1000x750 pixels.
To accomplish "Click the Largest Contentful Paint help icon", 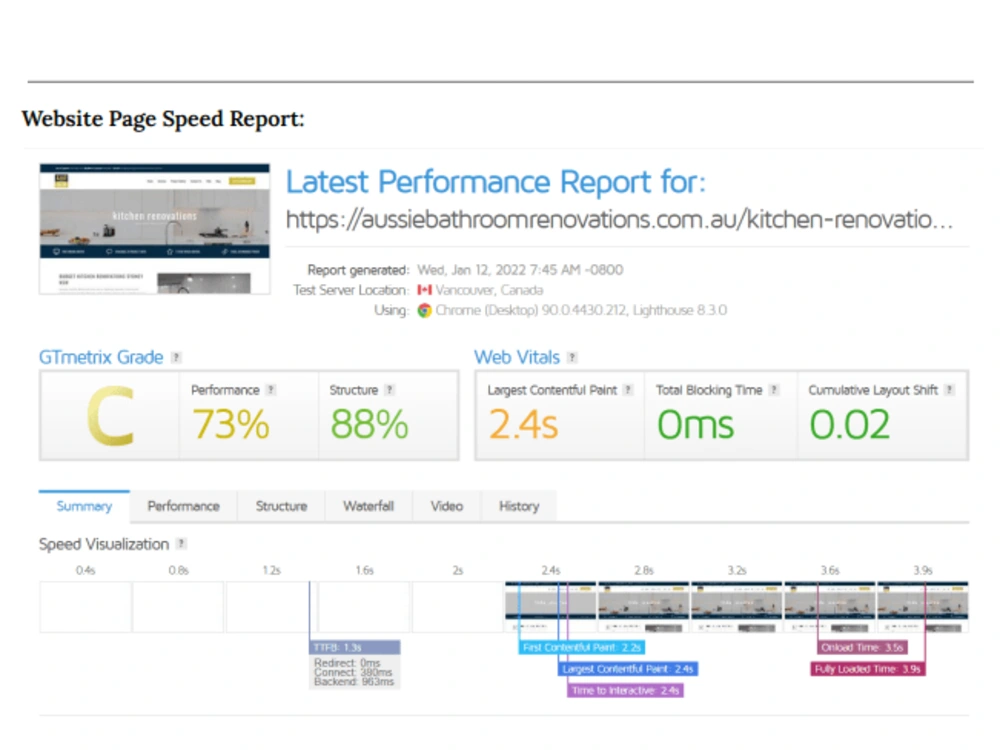I will 628,390.
